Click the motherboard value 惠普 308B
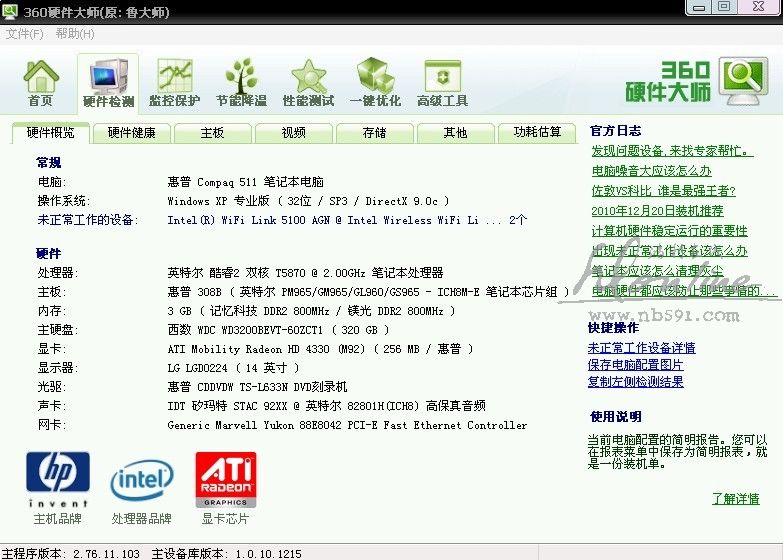The height and width of the screenshot is (560, 783). [368, 292]
